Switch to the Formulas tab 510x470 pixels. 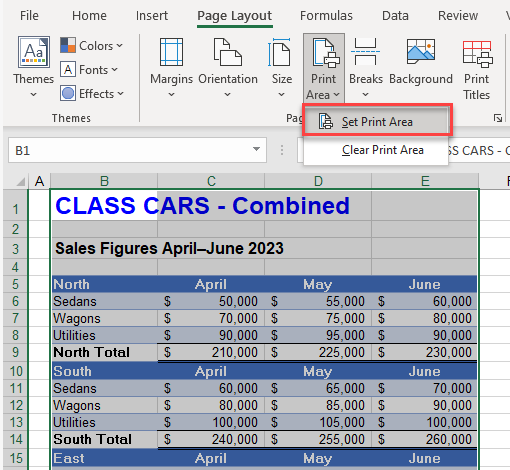[x=326, y=16]
